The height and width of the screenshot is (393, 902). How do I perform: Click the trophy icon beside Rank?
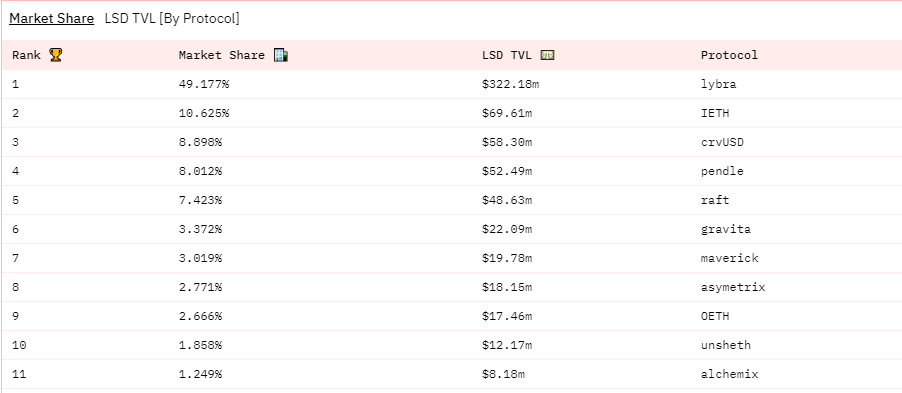(x=55, y=55)
